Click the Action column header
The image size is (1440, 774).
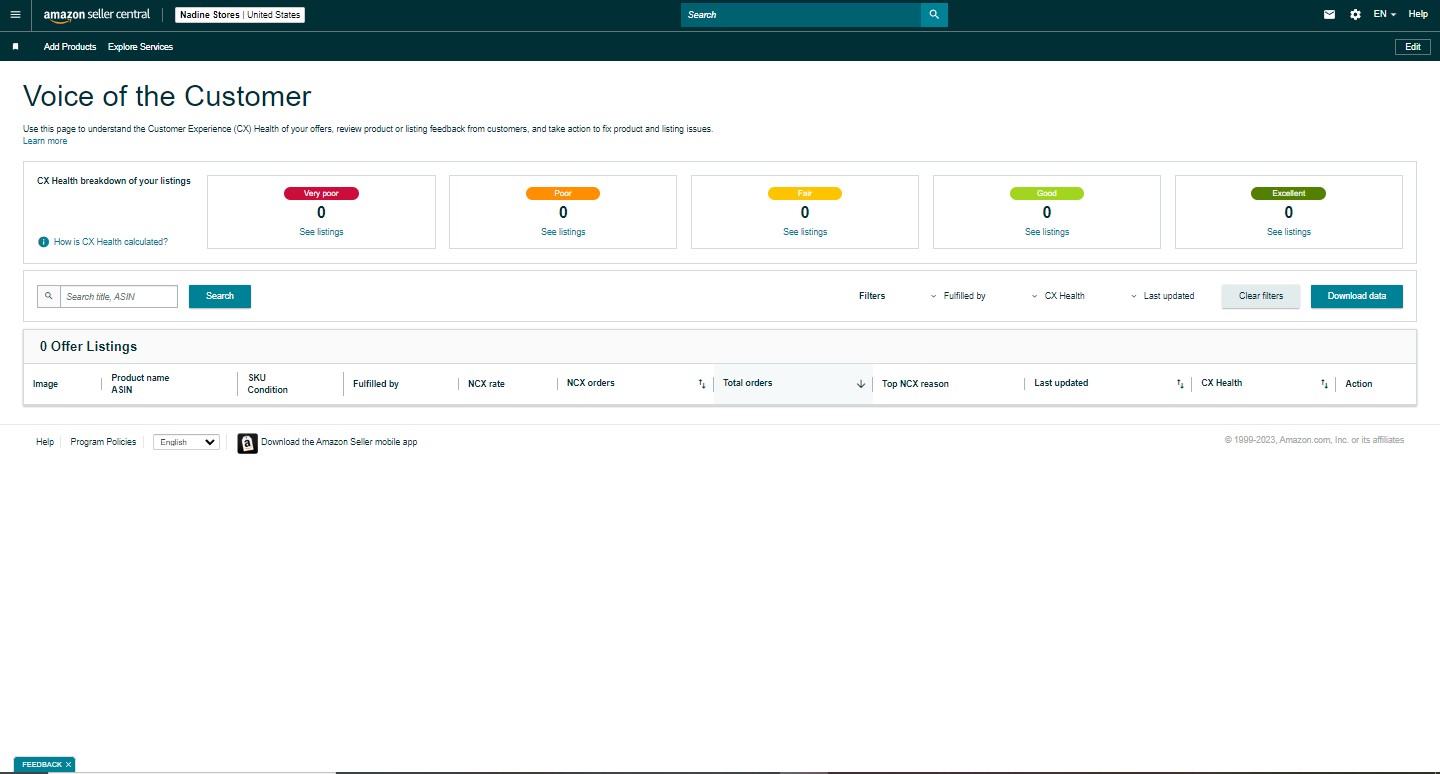click(x=1359, y=384)
